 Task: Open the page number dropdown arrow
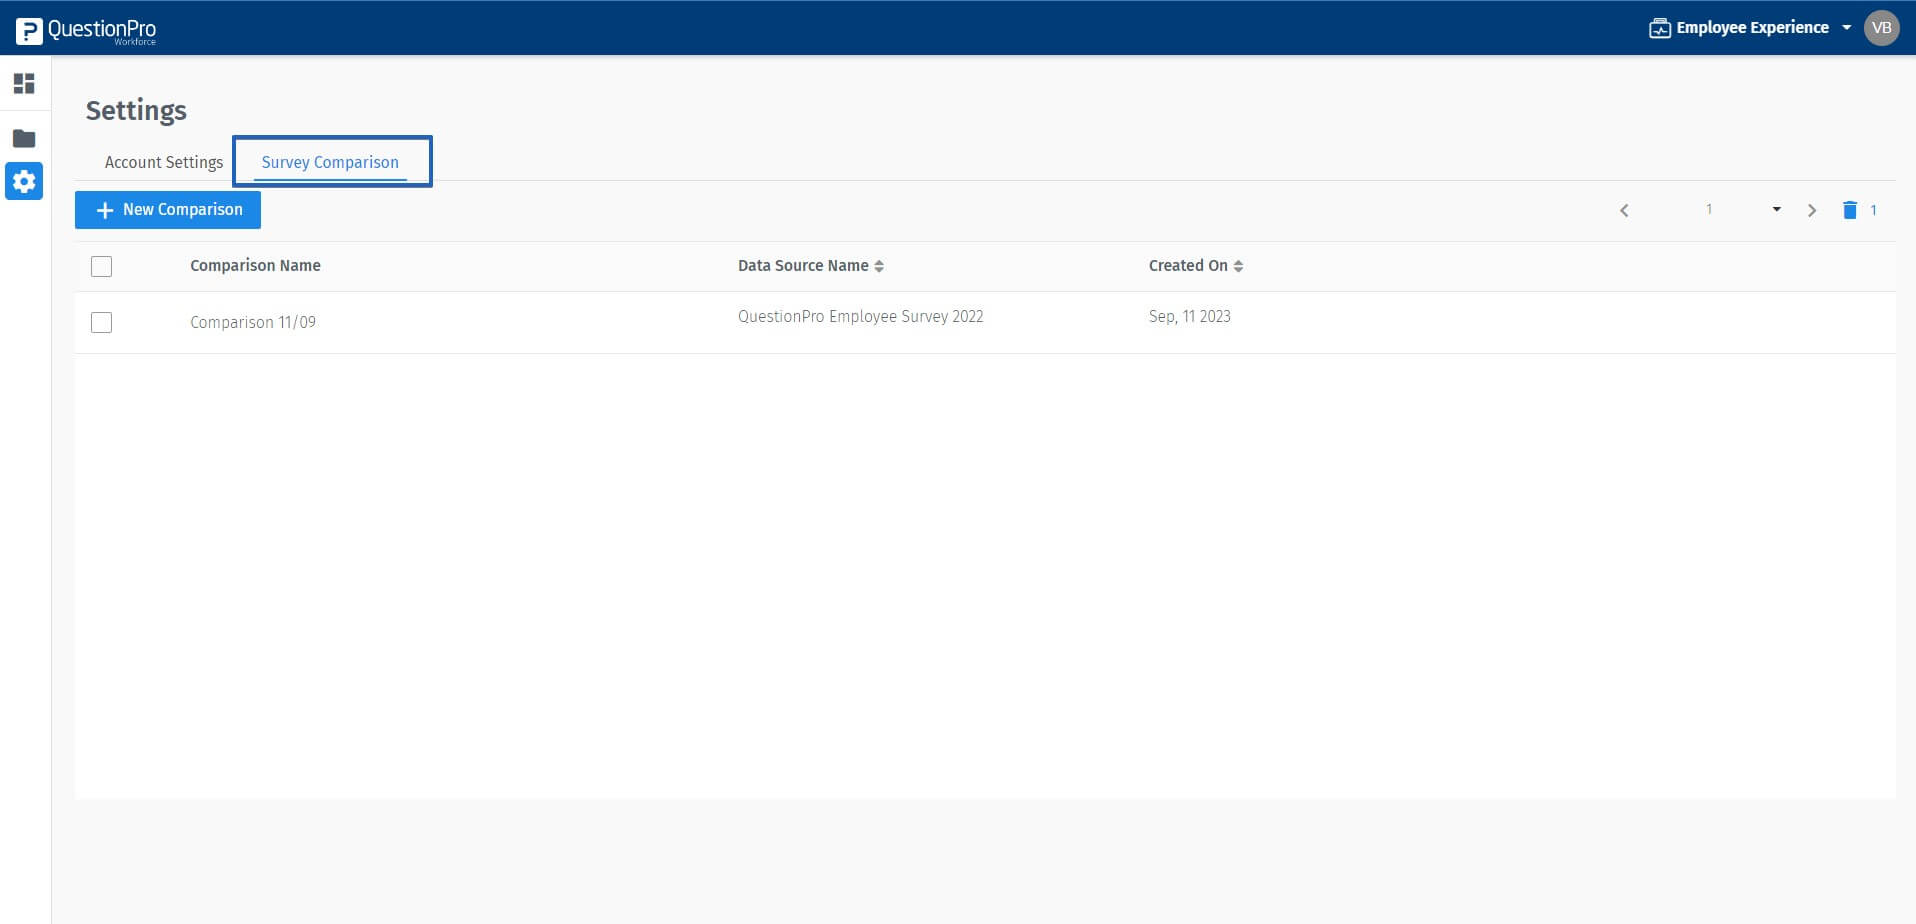click(x=1776, y=210)
